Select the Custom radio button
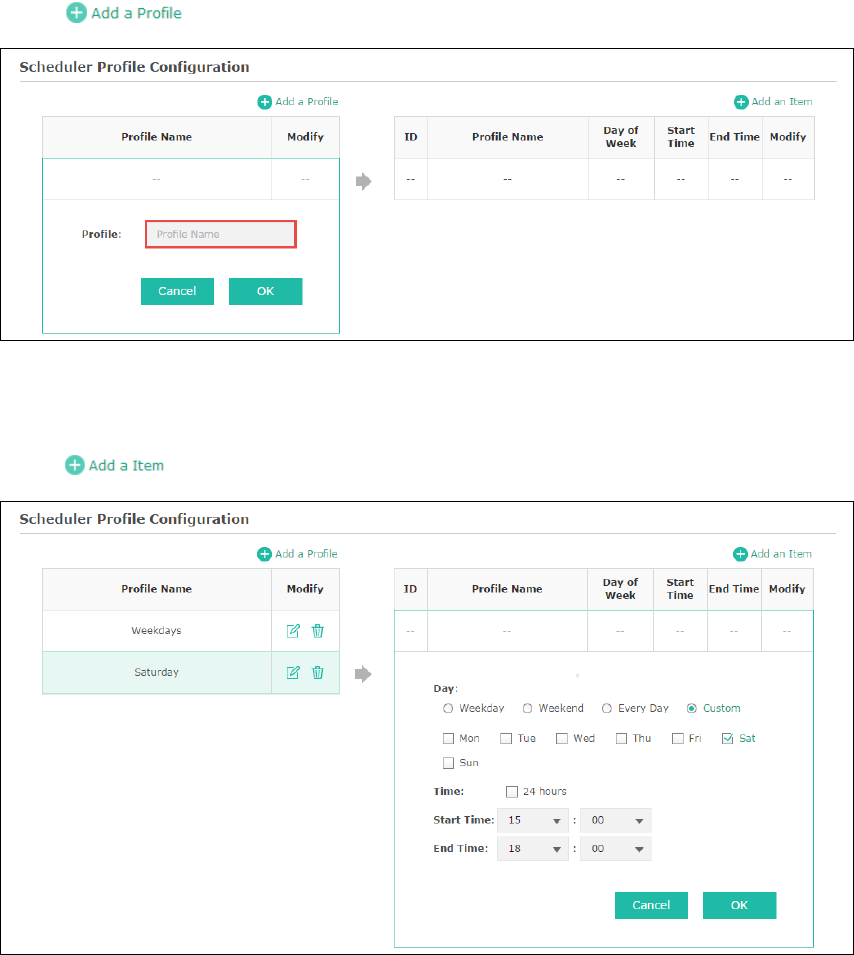Image resolution: width=854 pixels, height=955 pixels. click(692, 708)
